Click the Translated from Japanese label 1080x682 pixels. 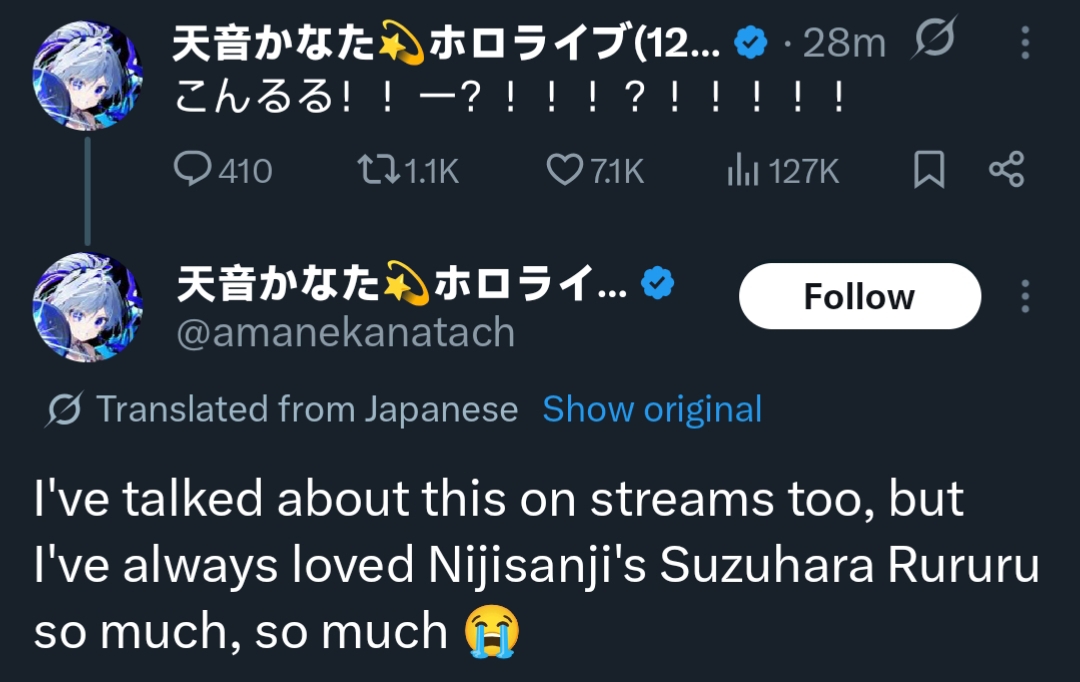point(306,409)
